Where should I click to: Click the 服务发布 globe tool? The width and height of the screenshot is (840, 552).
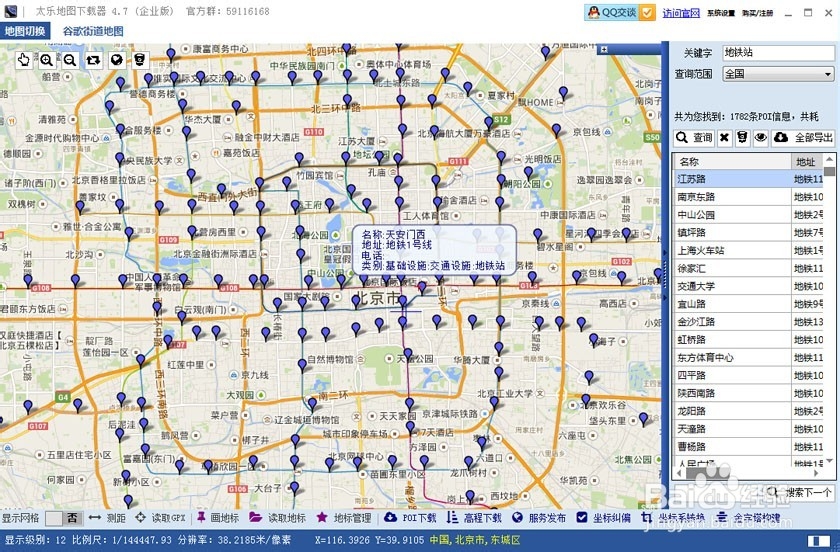pos(539,518)
